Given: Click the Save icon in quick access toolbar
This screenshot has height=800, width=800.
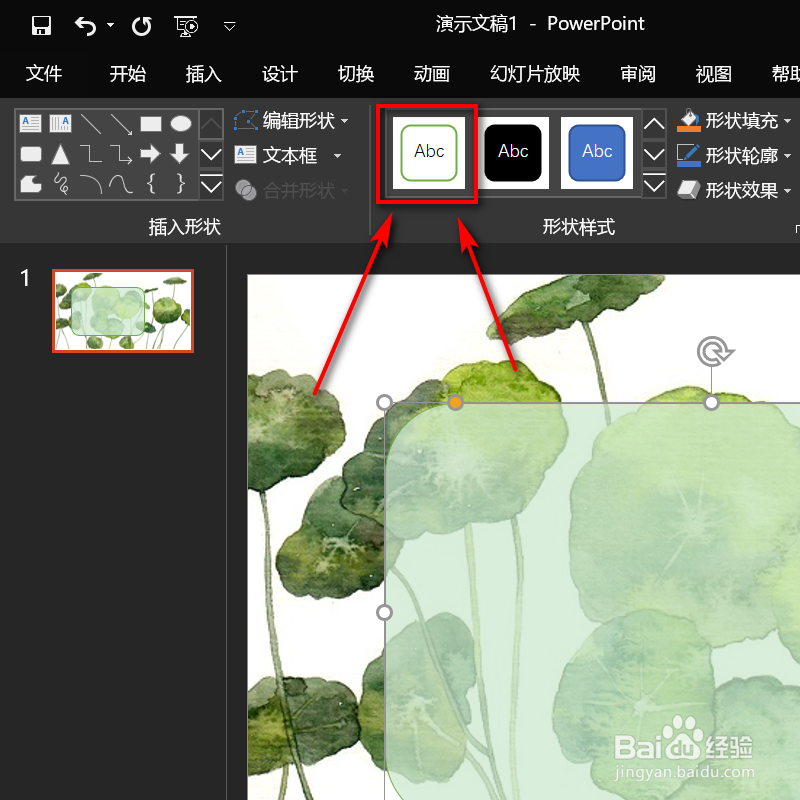Looking at the screenshot, I should pyautogui.click(x=41, y=25).
